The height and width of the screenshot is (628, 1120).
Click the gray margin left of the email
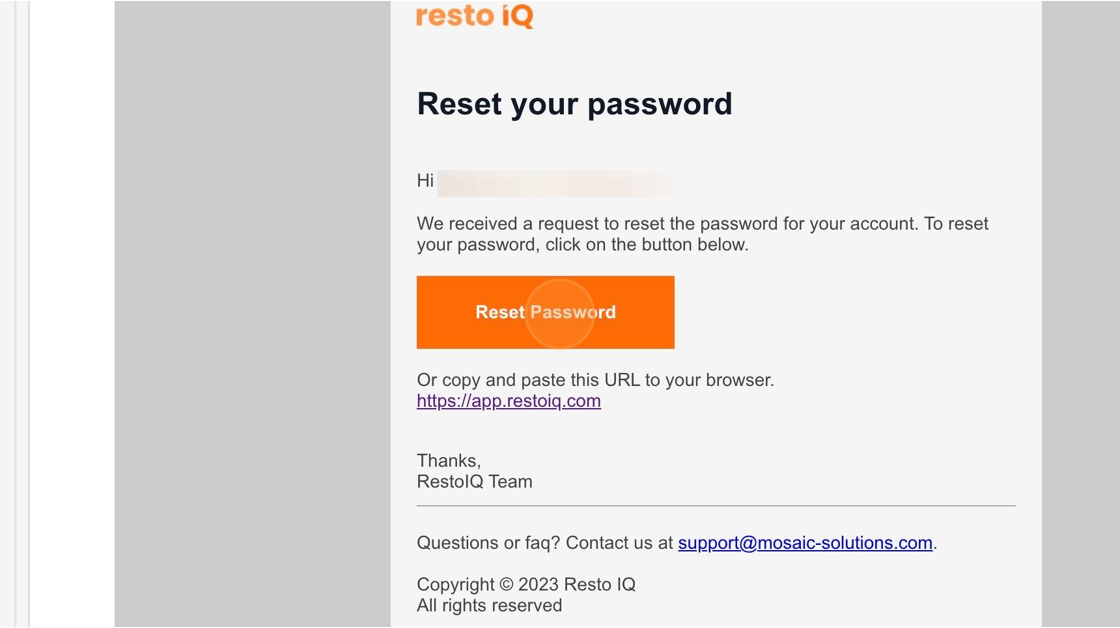click(x=252, y=314)
